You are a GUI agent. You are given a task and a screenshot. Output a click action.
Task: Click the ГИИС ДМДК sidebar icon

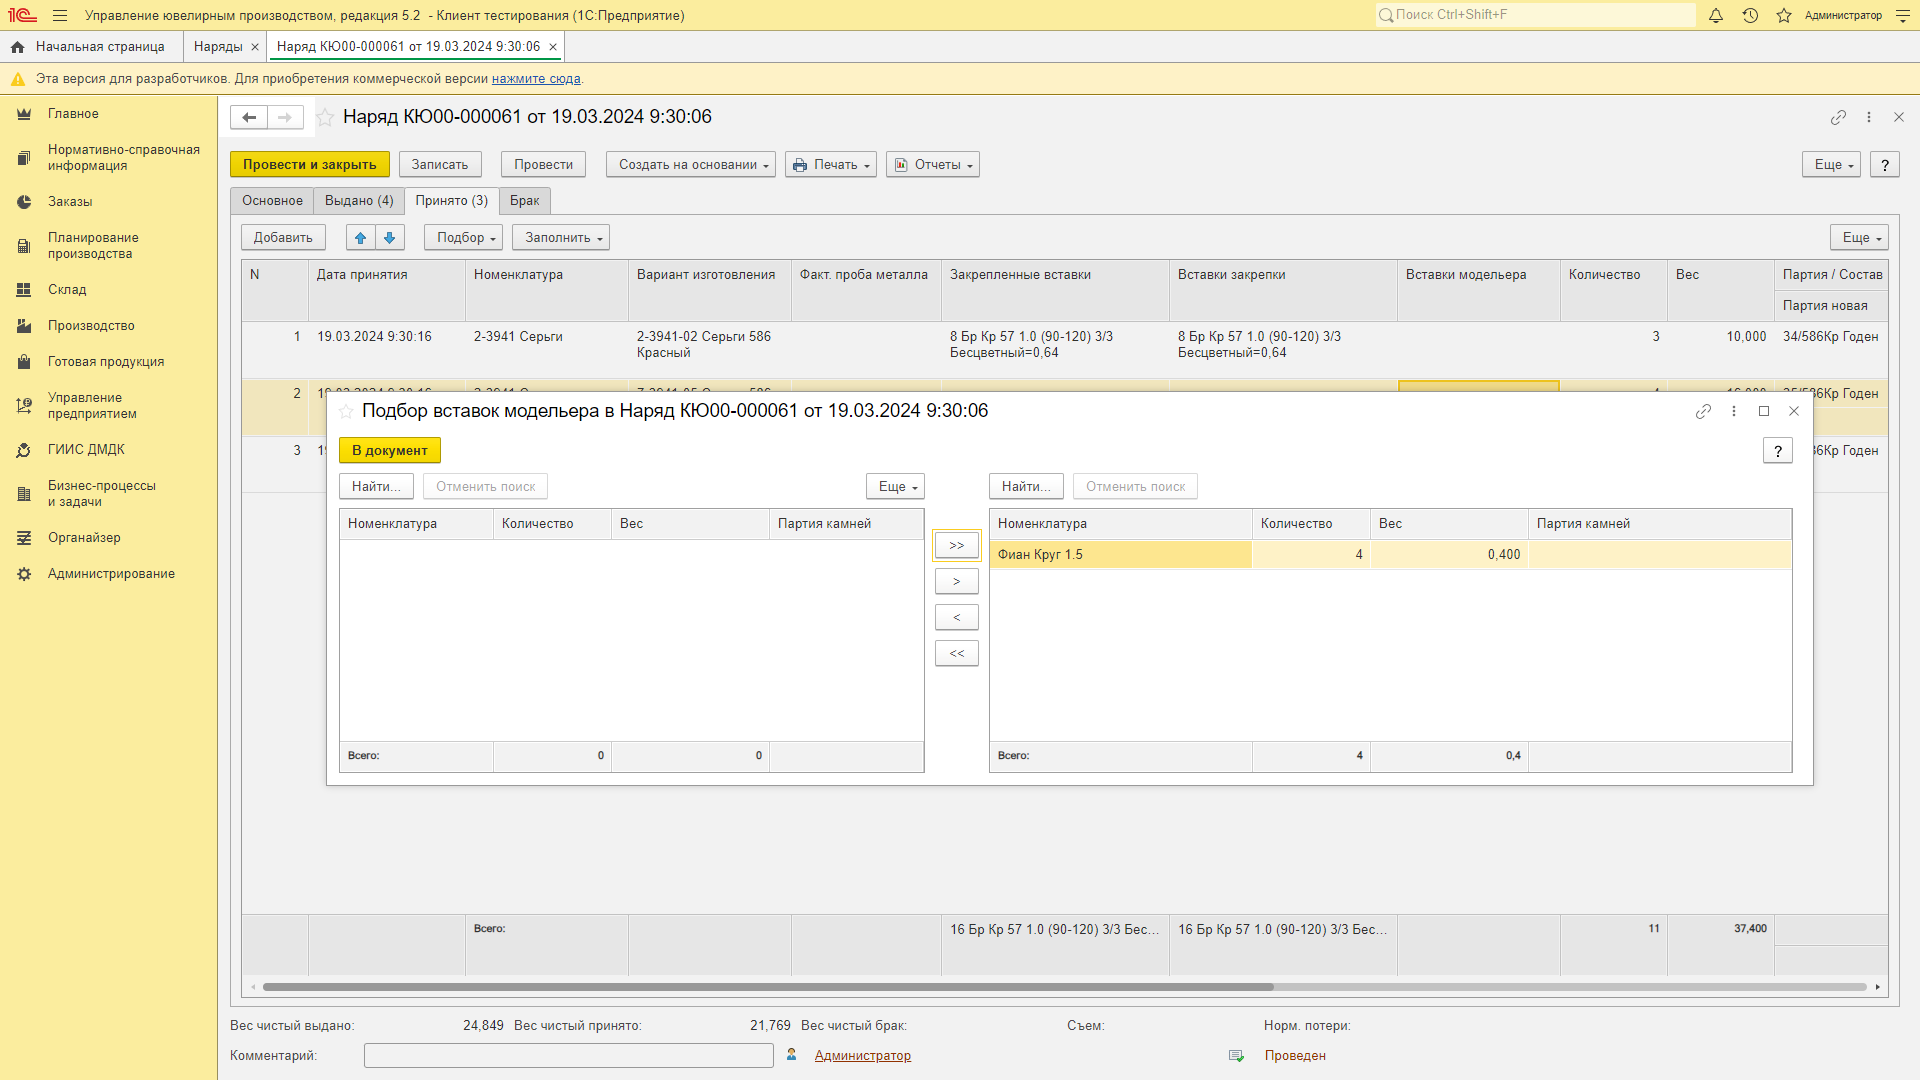pos(24,450)
